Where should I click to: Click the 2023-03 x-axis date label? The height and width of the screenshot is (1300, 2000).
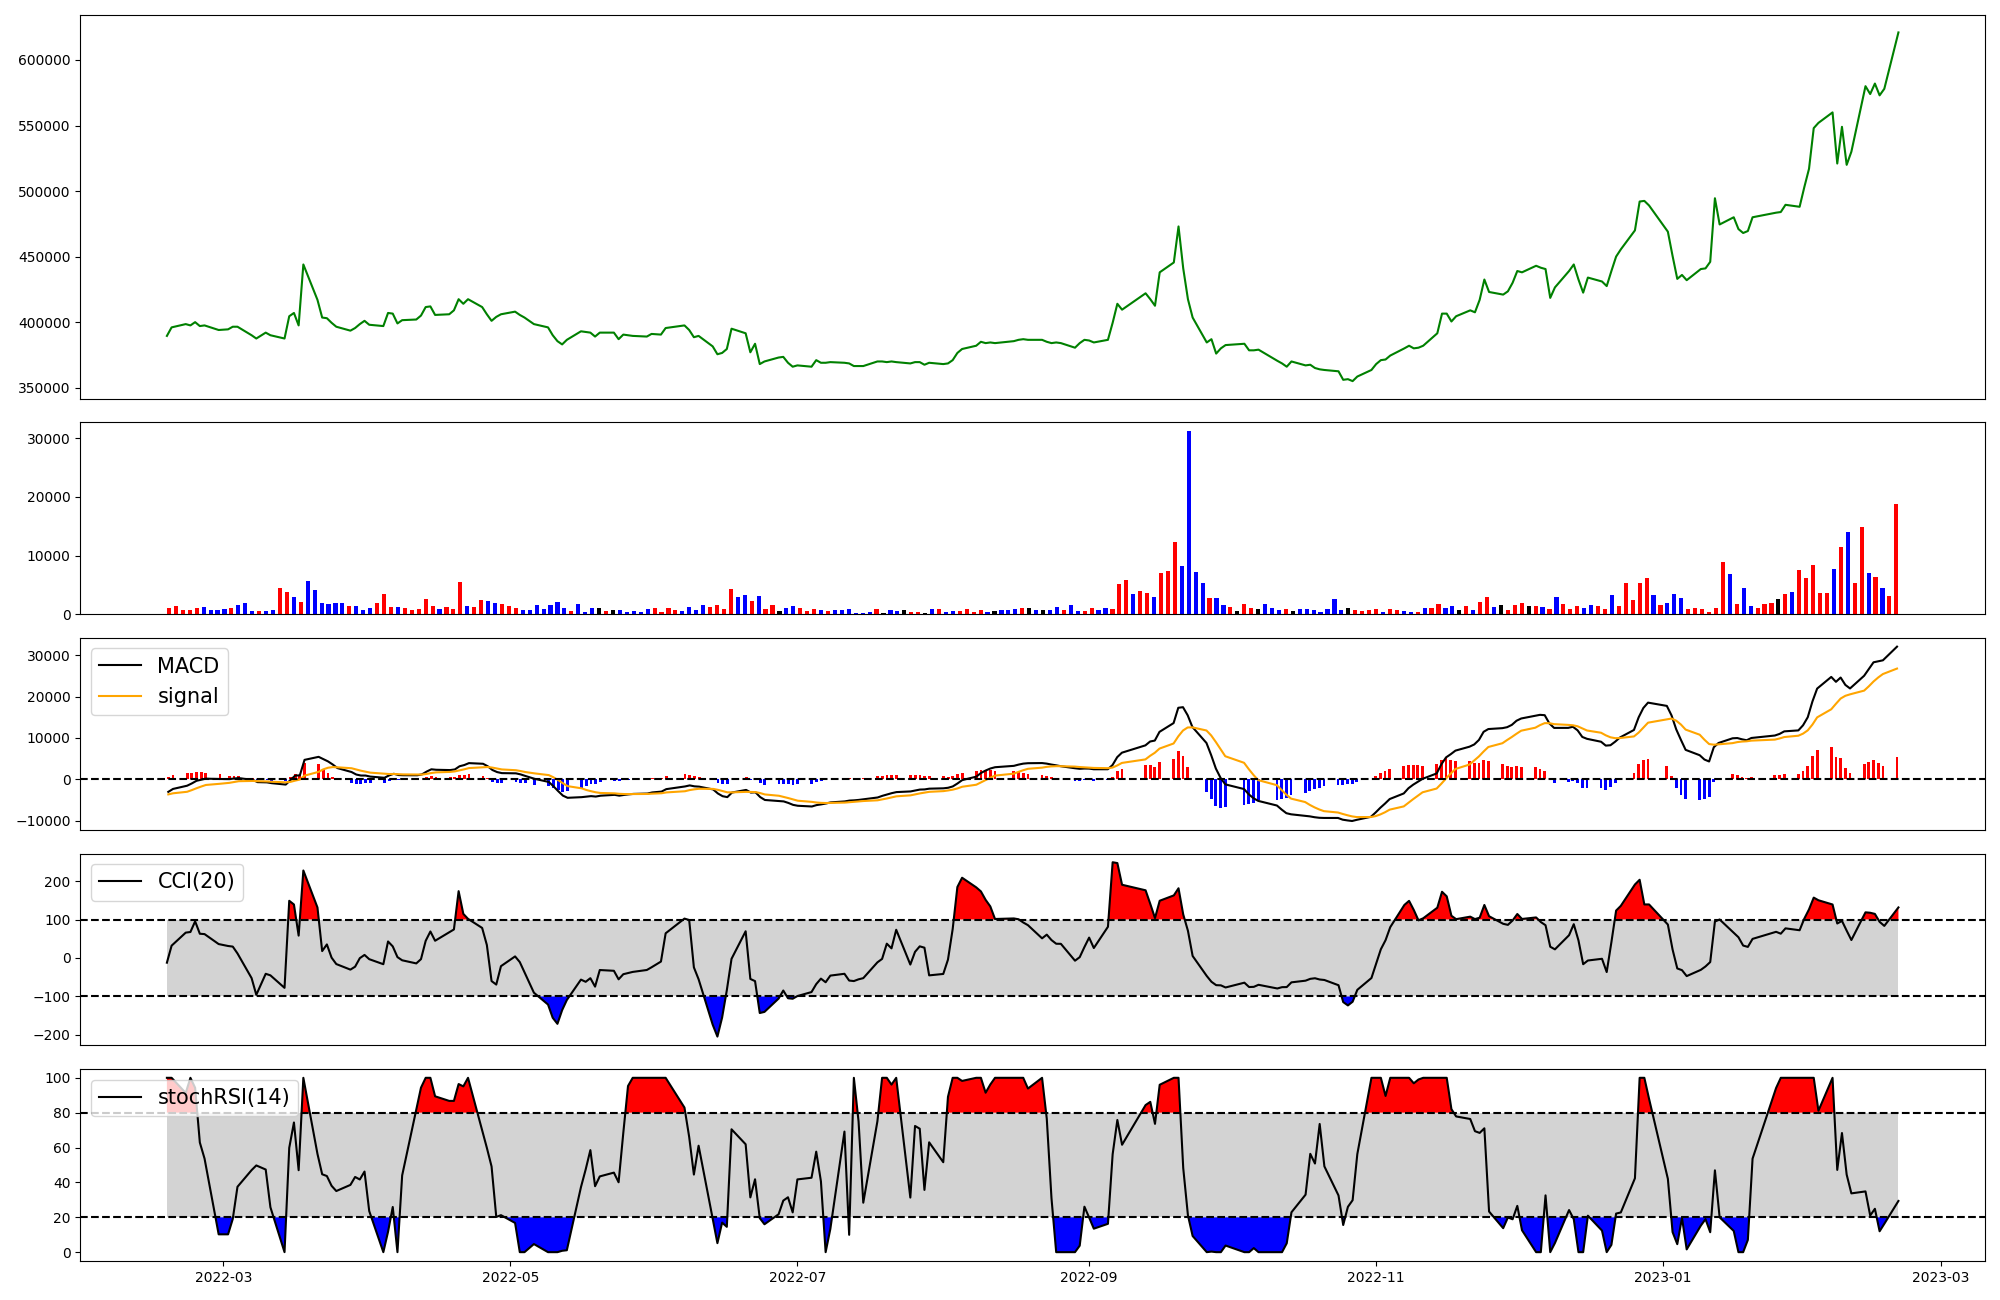[x=1941, y=1276]
